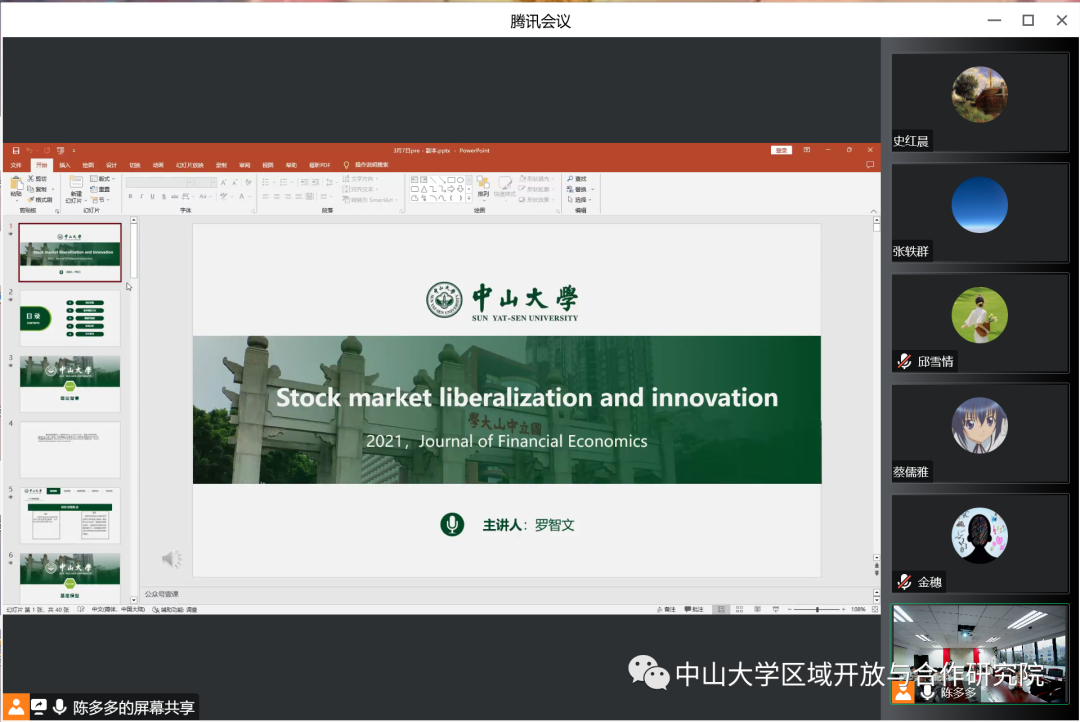The image size is (1080, 722).
Task: Click the Clear All Formatting icon
Action: [249, 182]
